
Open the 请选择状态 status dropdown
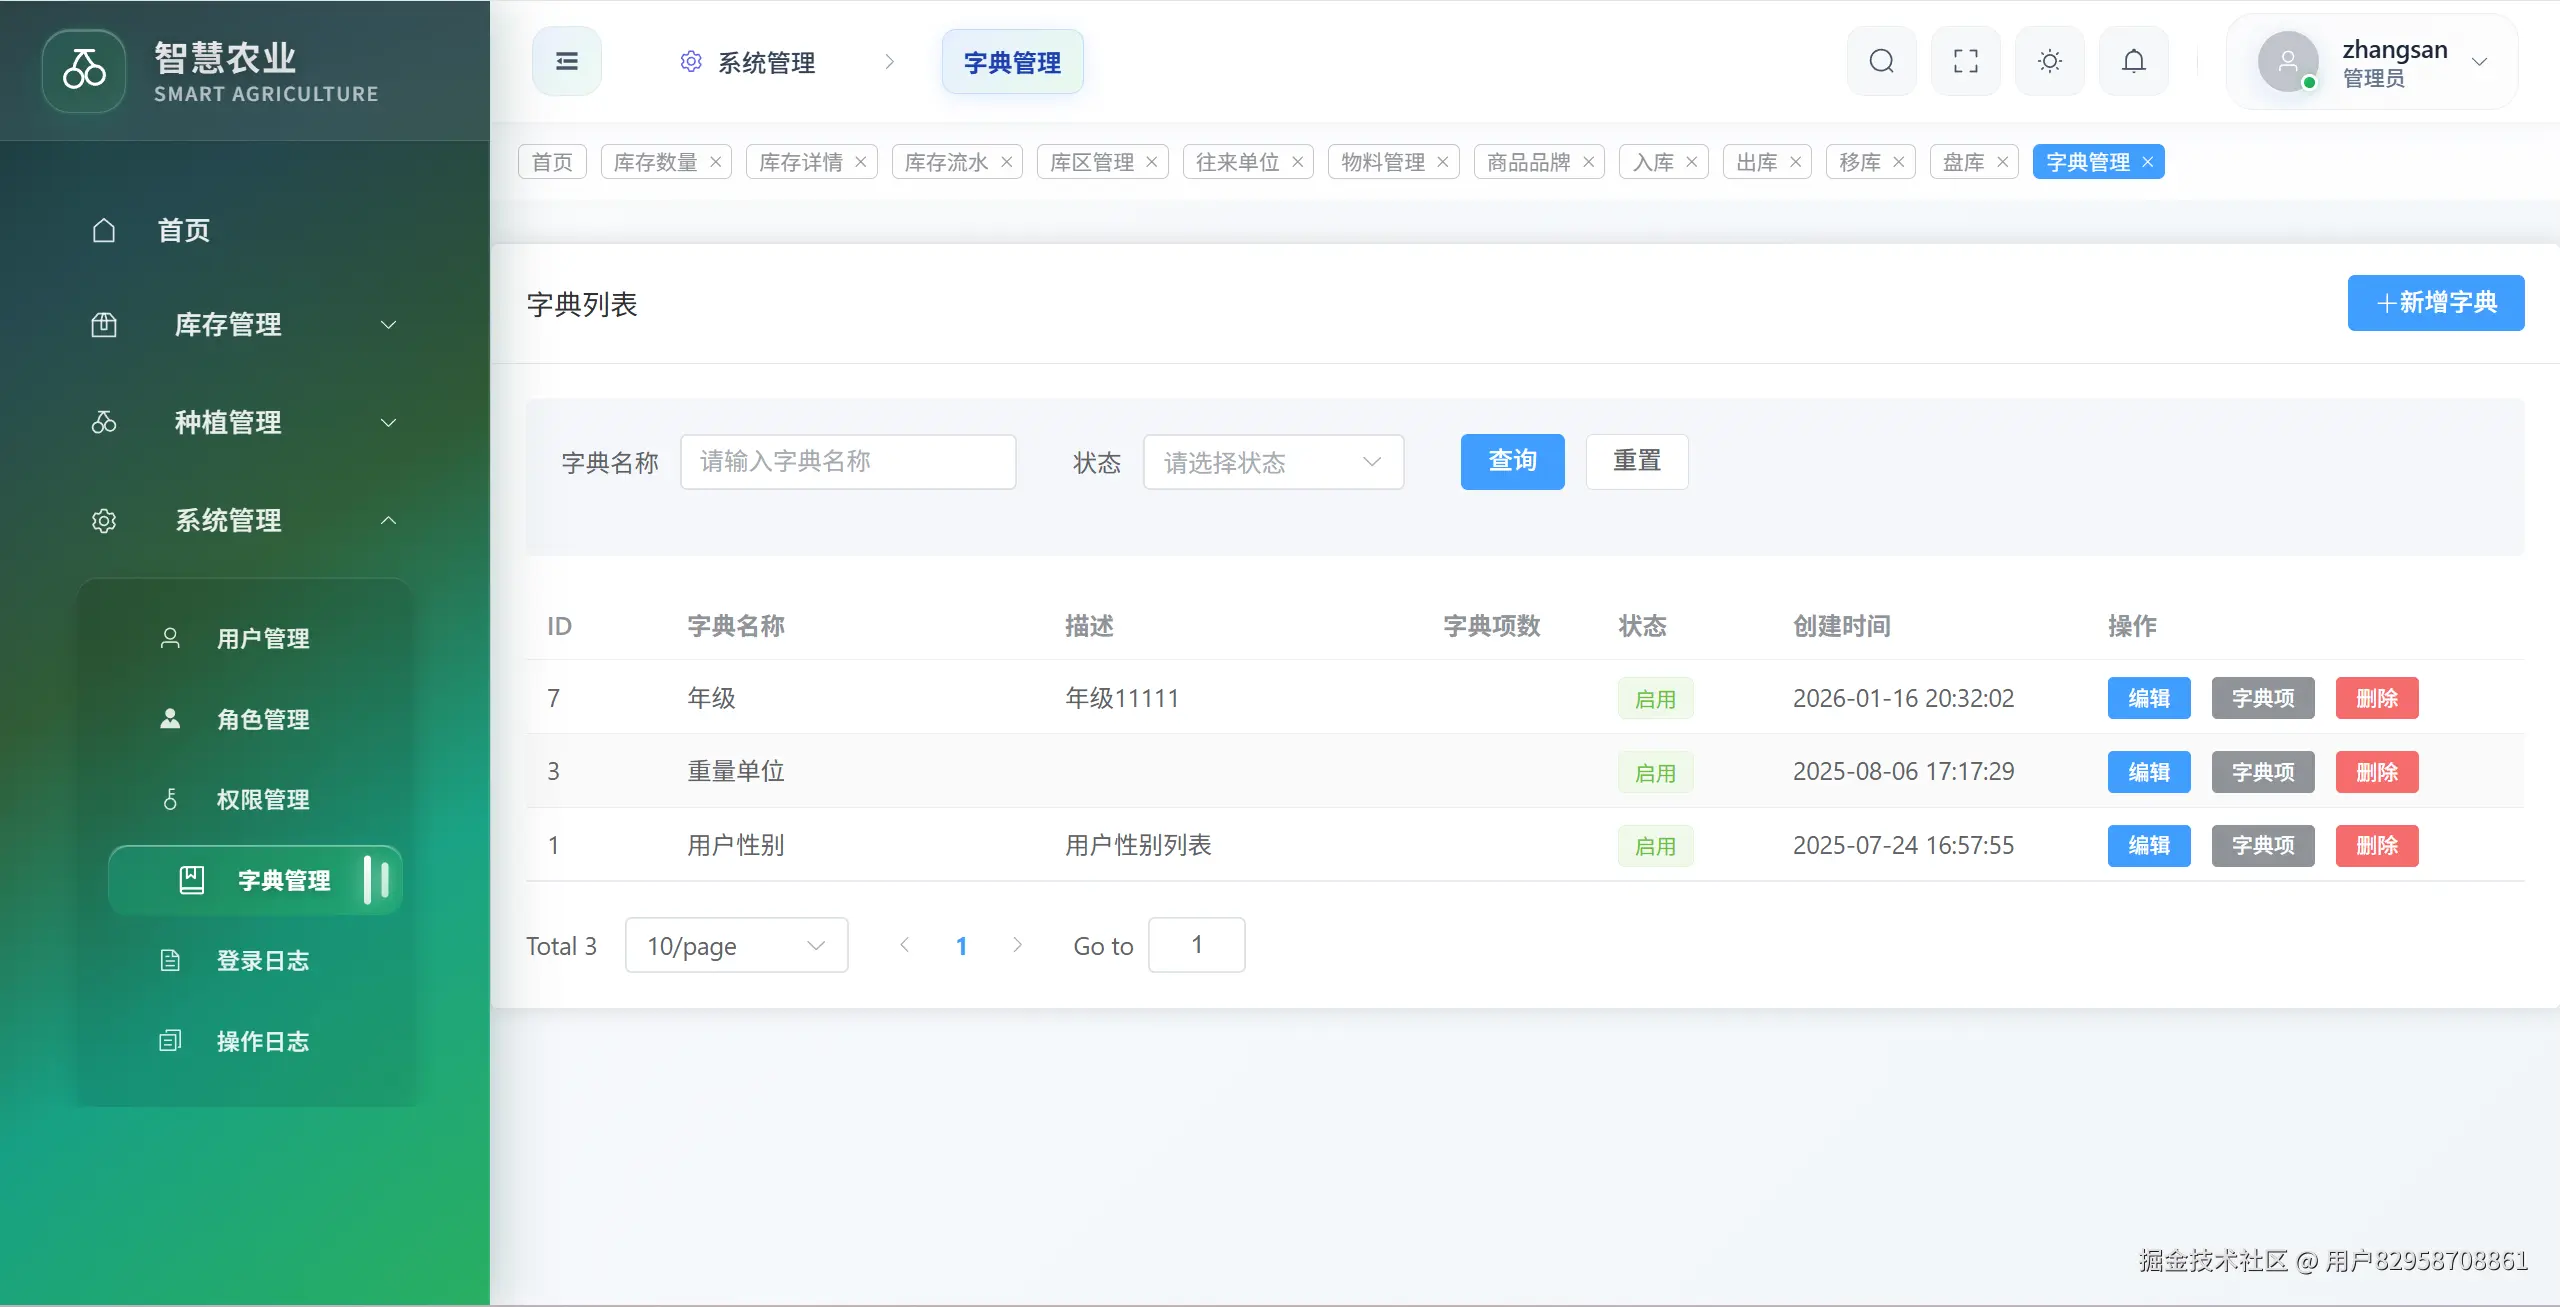(x=1272, y=462)
